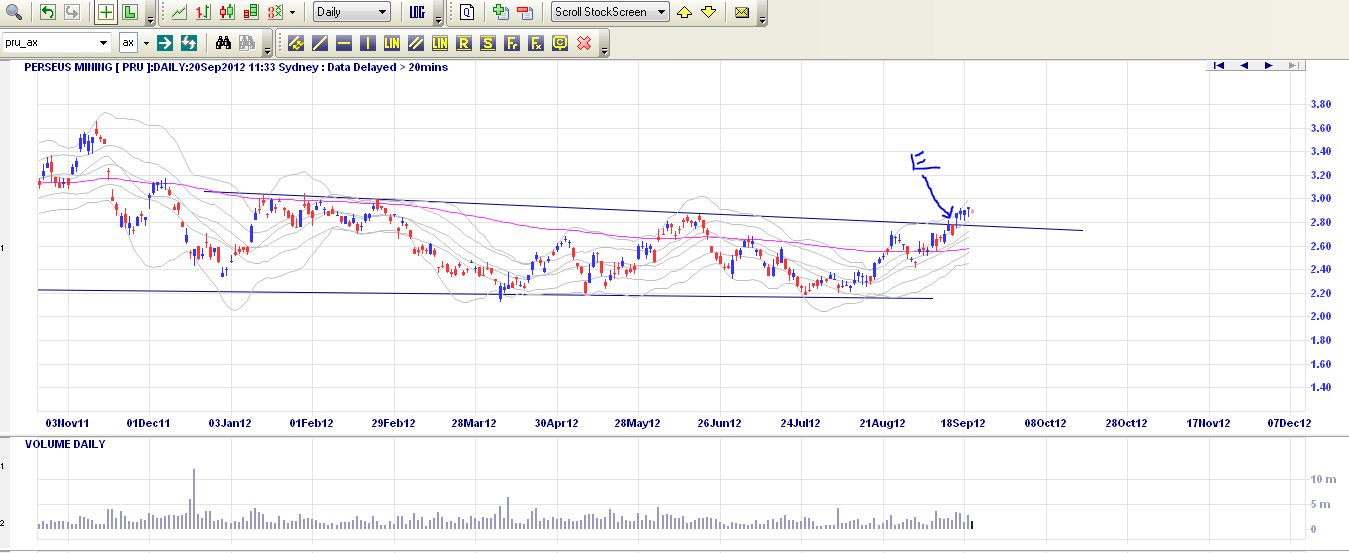
Task: Click the 30Apr12 date axis label
Action: click(557, 423)
